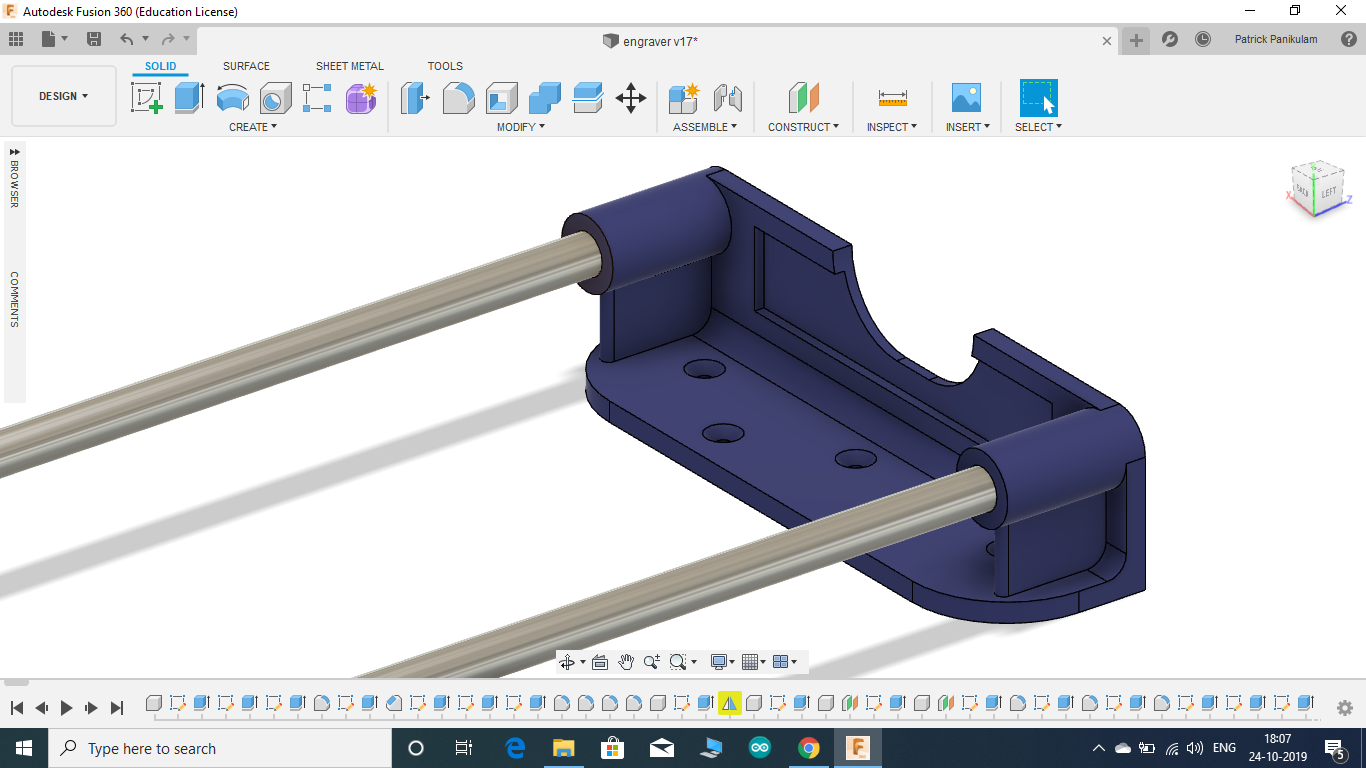Play the timeline history
The height and width of the screenshot is (768, 1366).
(66, 707)
